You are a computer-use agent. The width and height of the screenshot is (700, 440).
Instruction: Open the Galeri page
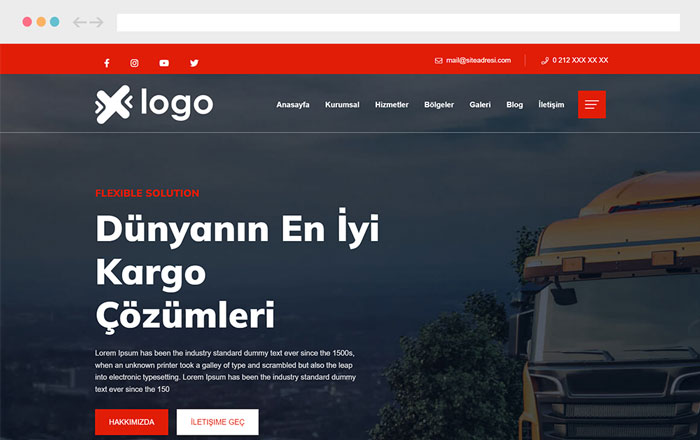(x=480, y=105)
